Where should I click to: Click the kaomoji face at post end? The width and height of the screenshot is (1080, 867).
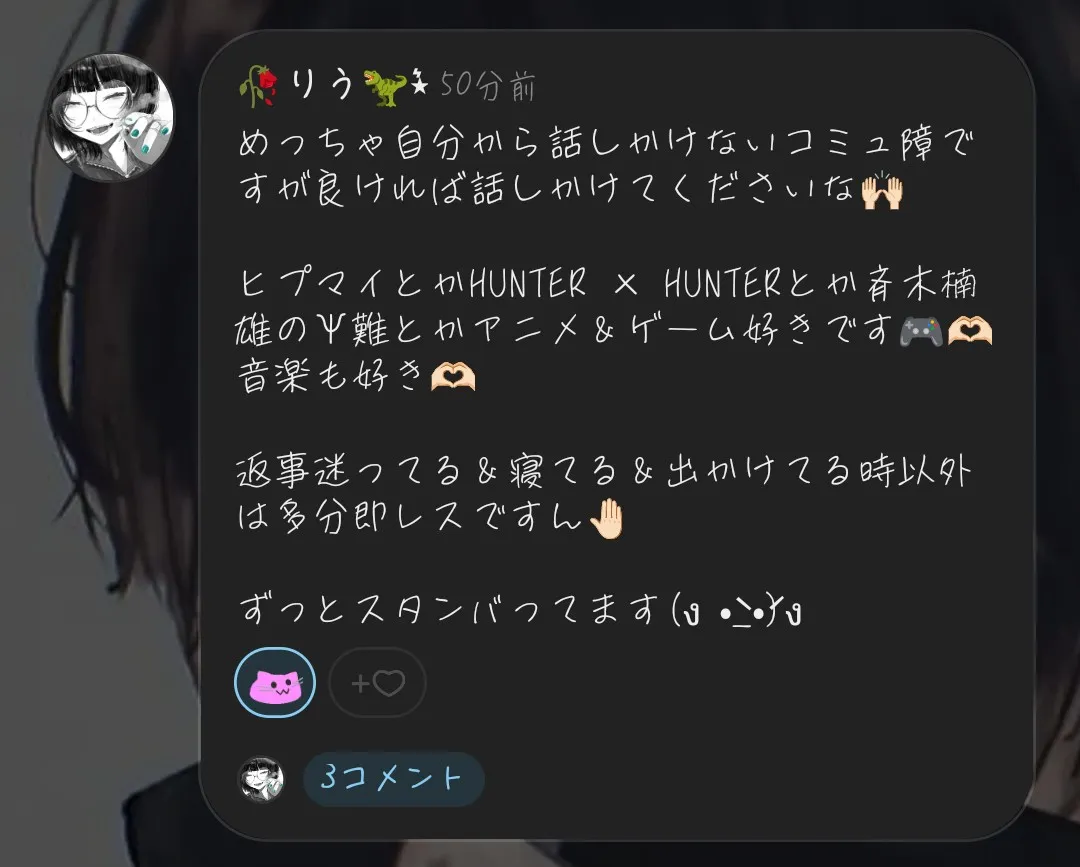pyautogui.click(x=736, y=610)
